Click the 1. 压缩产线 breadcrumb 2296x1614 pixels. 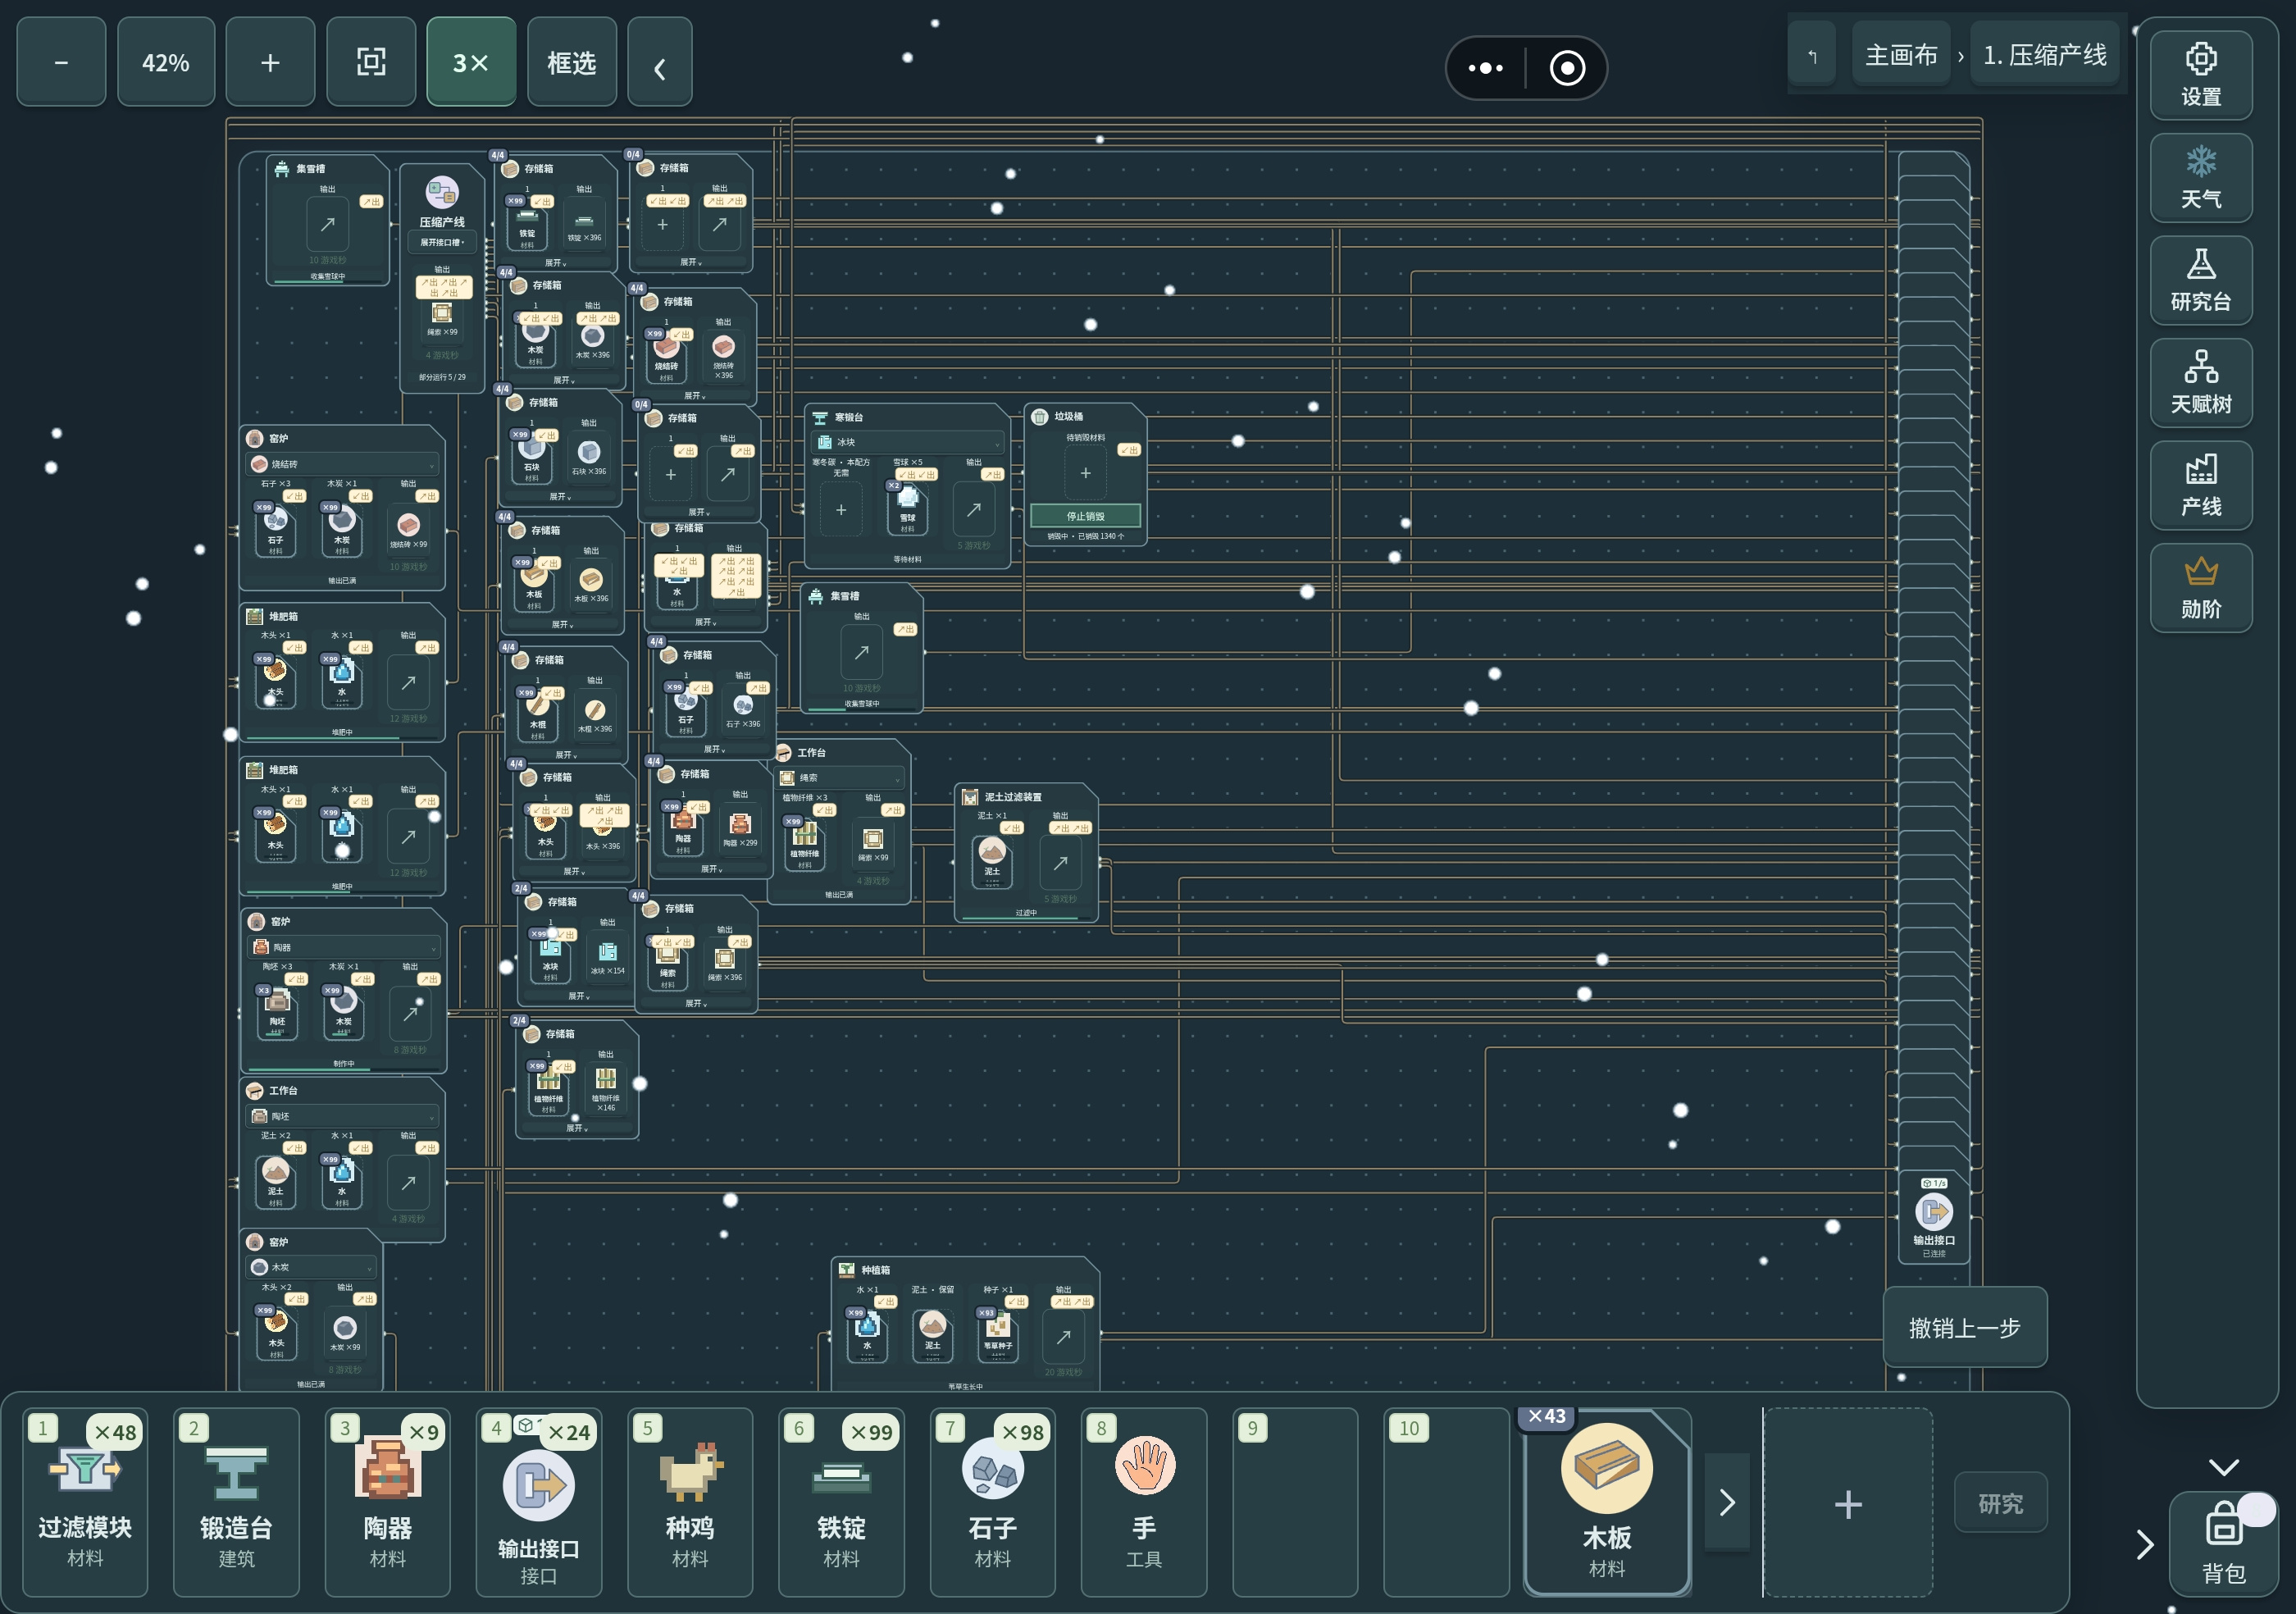(2045, 56)
